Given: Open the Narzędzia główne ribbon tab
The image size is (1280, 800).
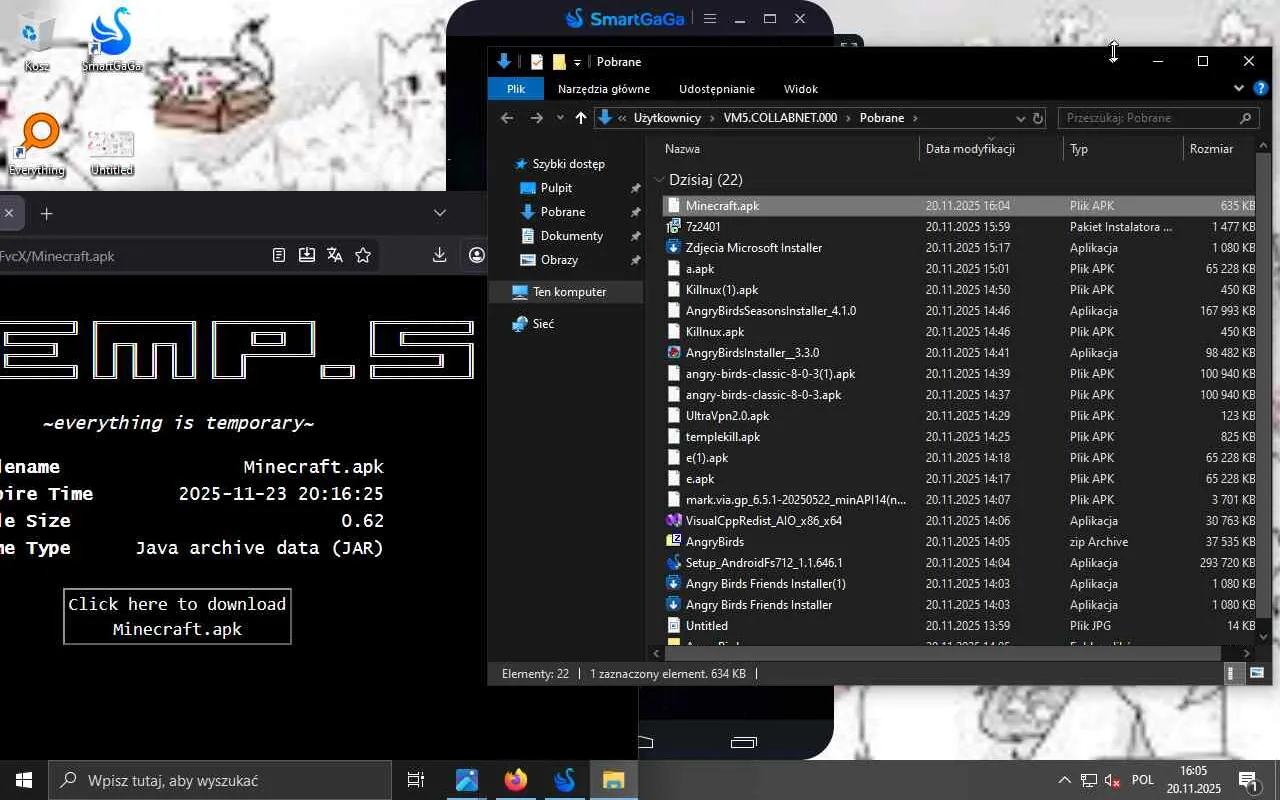Looking at the screenshot, I should click(x=604, y=89).
